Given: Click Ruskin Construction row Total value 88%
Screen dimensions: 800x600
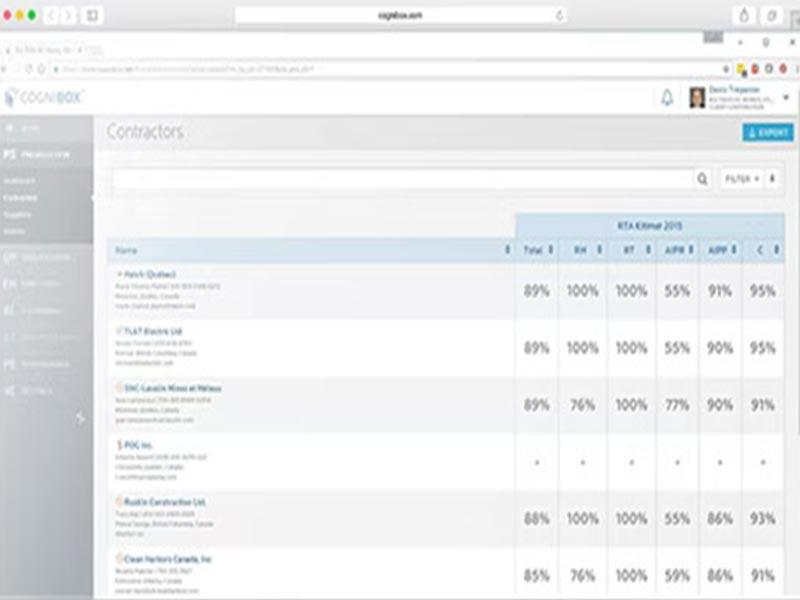Looking at the screenshot, I should pos(536,519).
